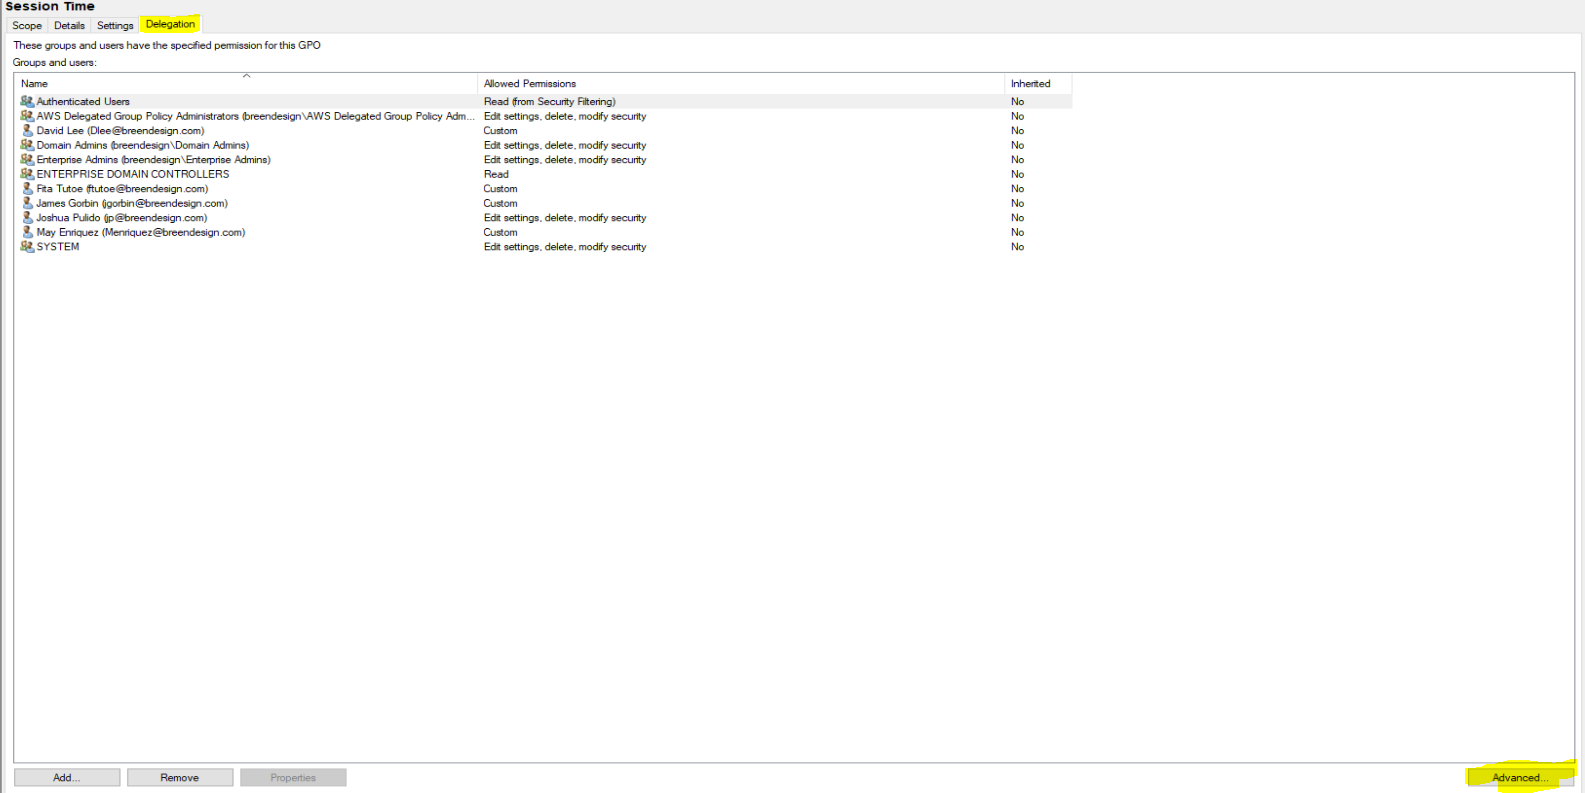This screenshot has width=1585, height=793.
Task: Select the SYSTEM entry
Action: point(58,246)
